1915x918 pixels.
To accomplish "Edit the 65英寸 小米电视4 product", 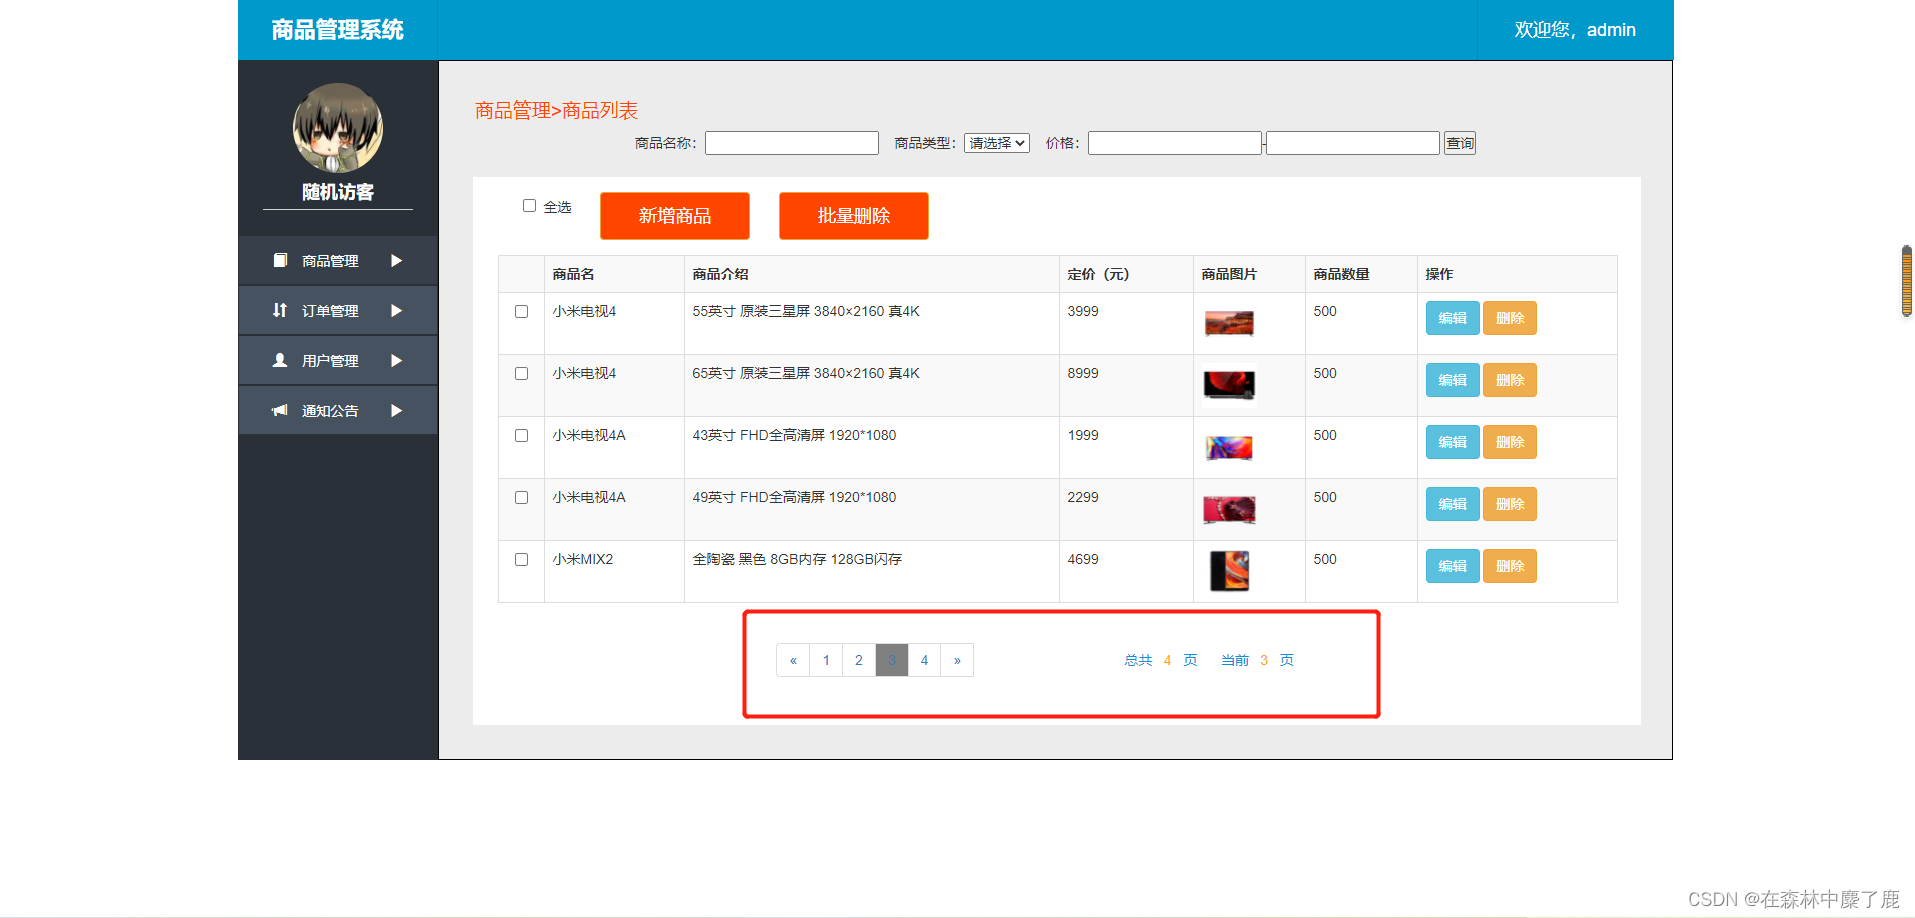I will point(1452,380).
